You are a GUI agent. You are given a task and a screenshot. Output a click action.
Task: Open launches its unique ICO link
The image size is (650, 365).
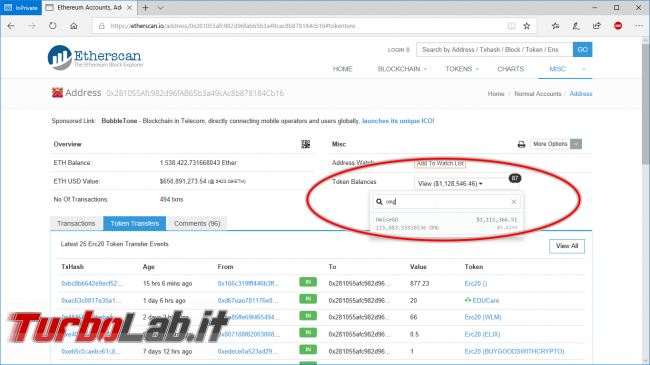[x=398, y=121]
